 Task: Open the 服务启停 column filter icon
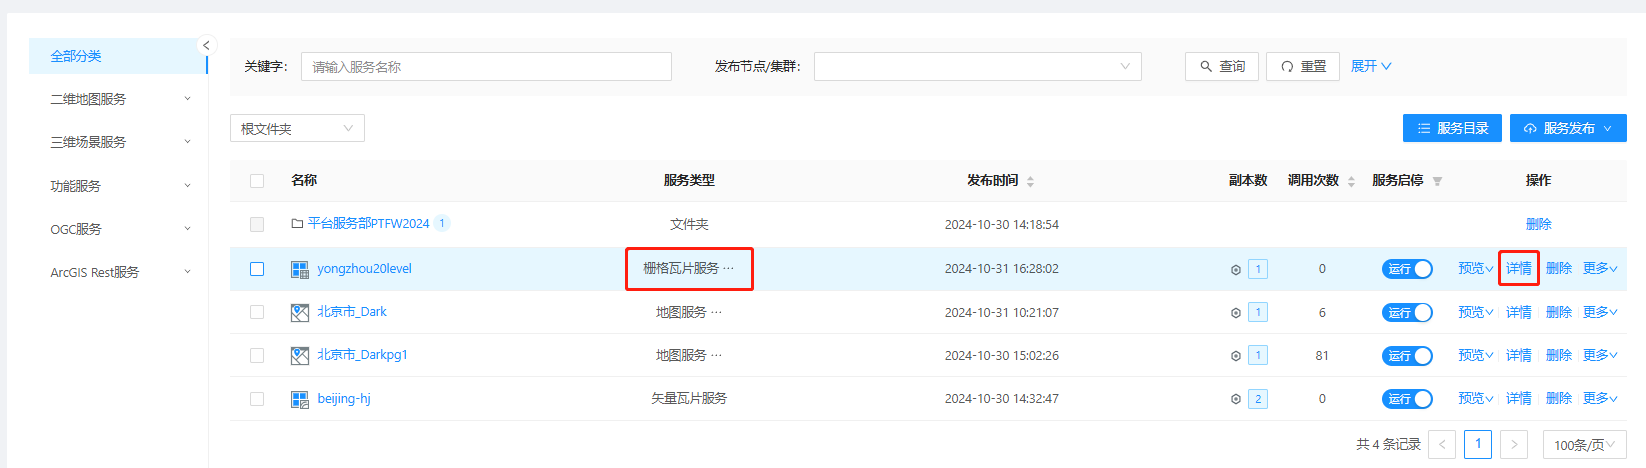tap(1437, 181)
